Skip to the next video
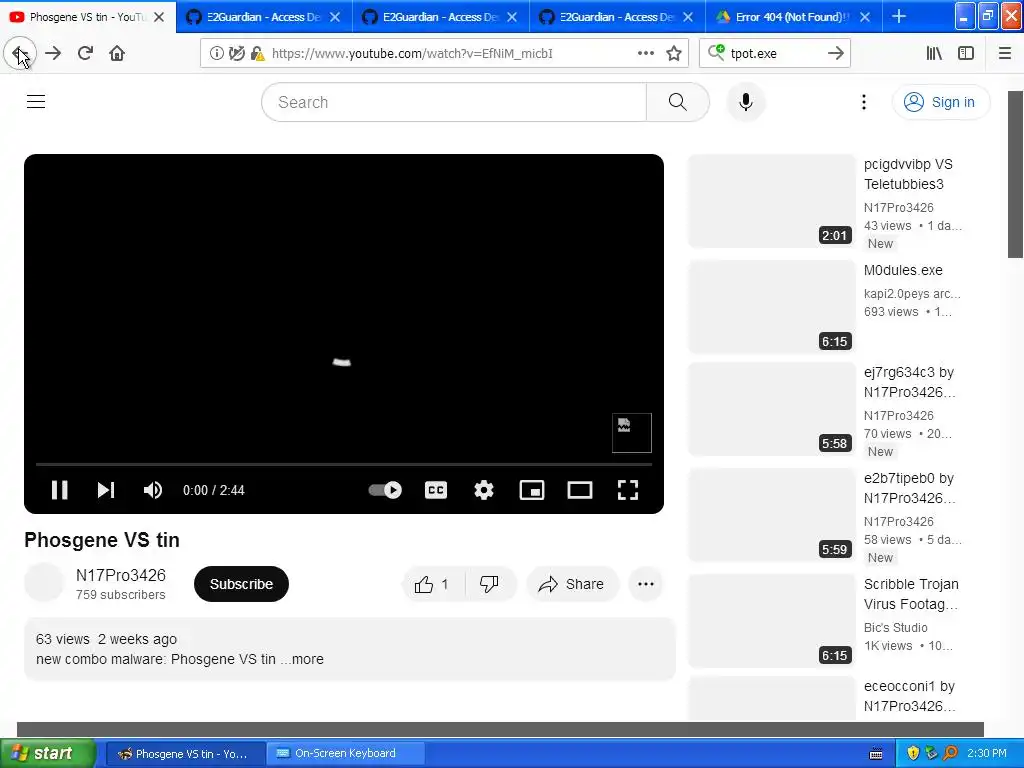Image resolution: width=1024 pixels, height=768 pixels. (x=106, y=490)
